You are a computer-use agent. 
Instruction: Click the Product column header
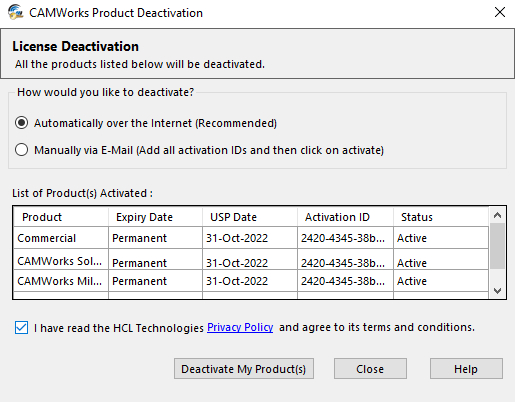(61, 217)
